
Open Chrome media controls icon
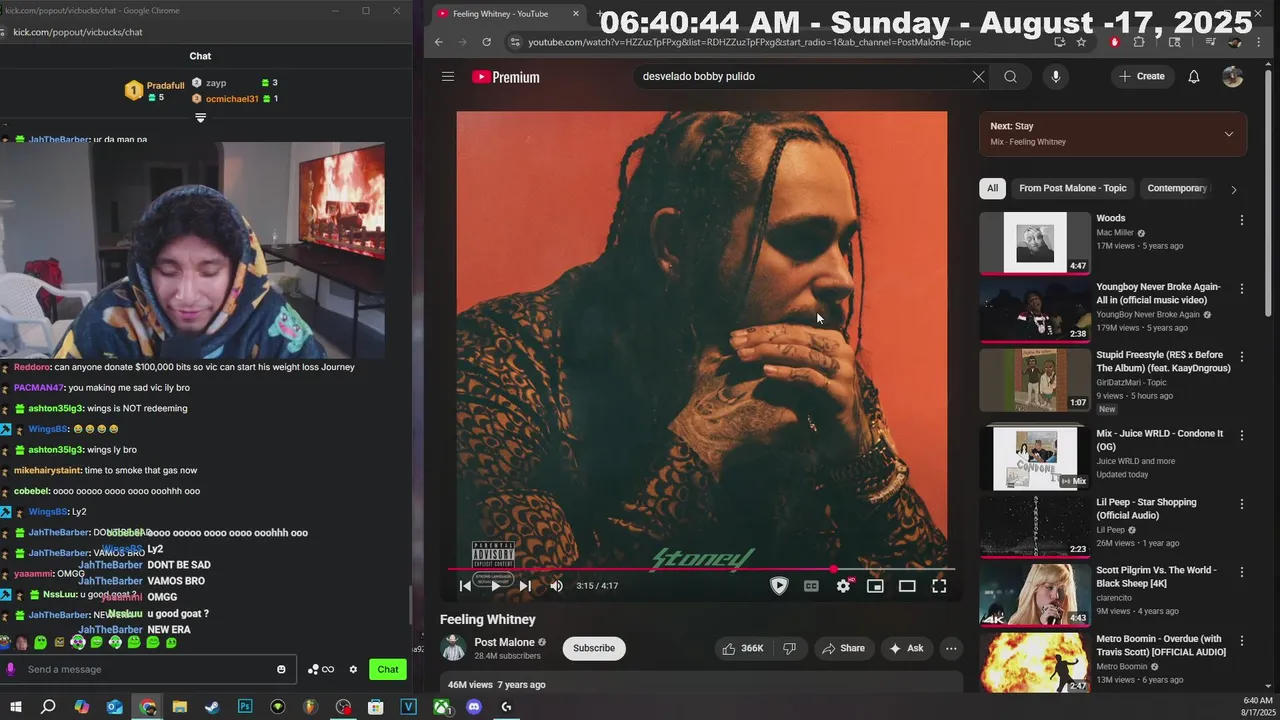point(1210,42)
